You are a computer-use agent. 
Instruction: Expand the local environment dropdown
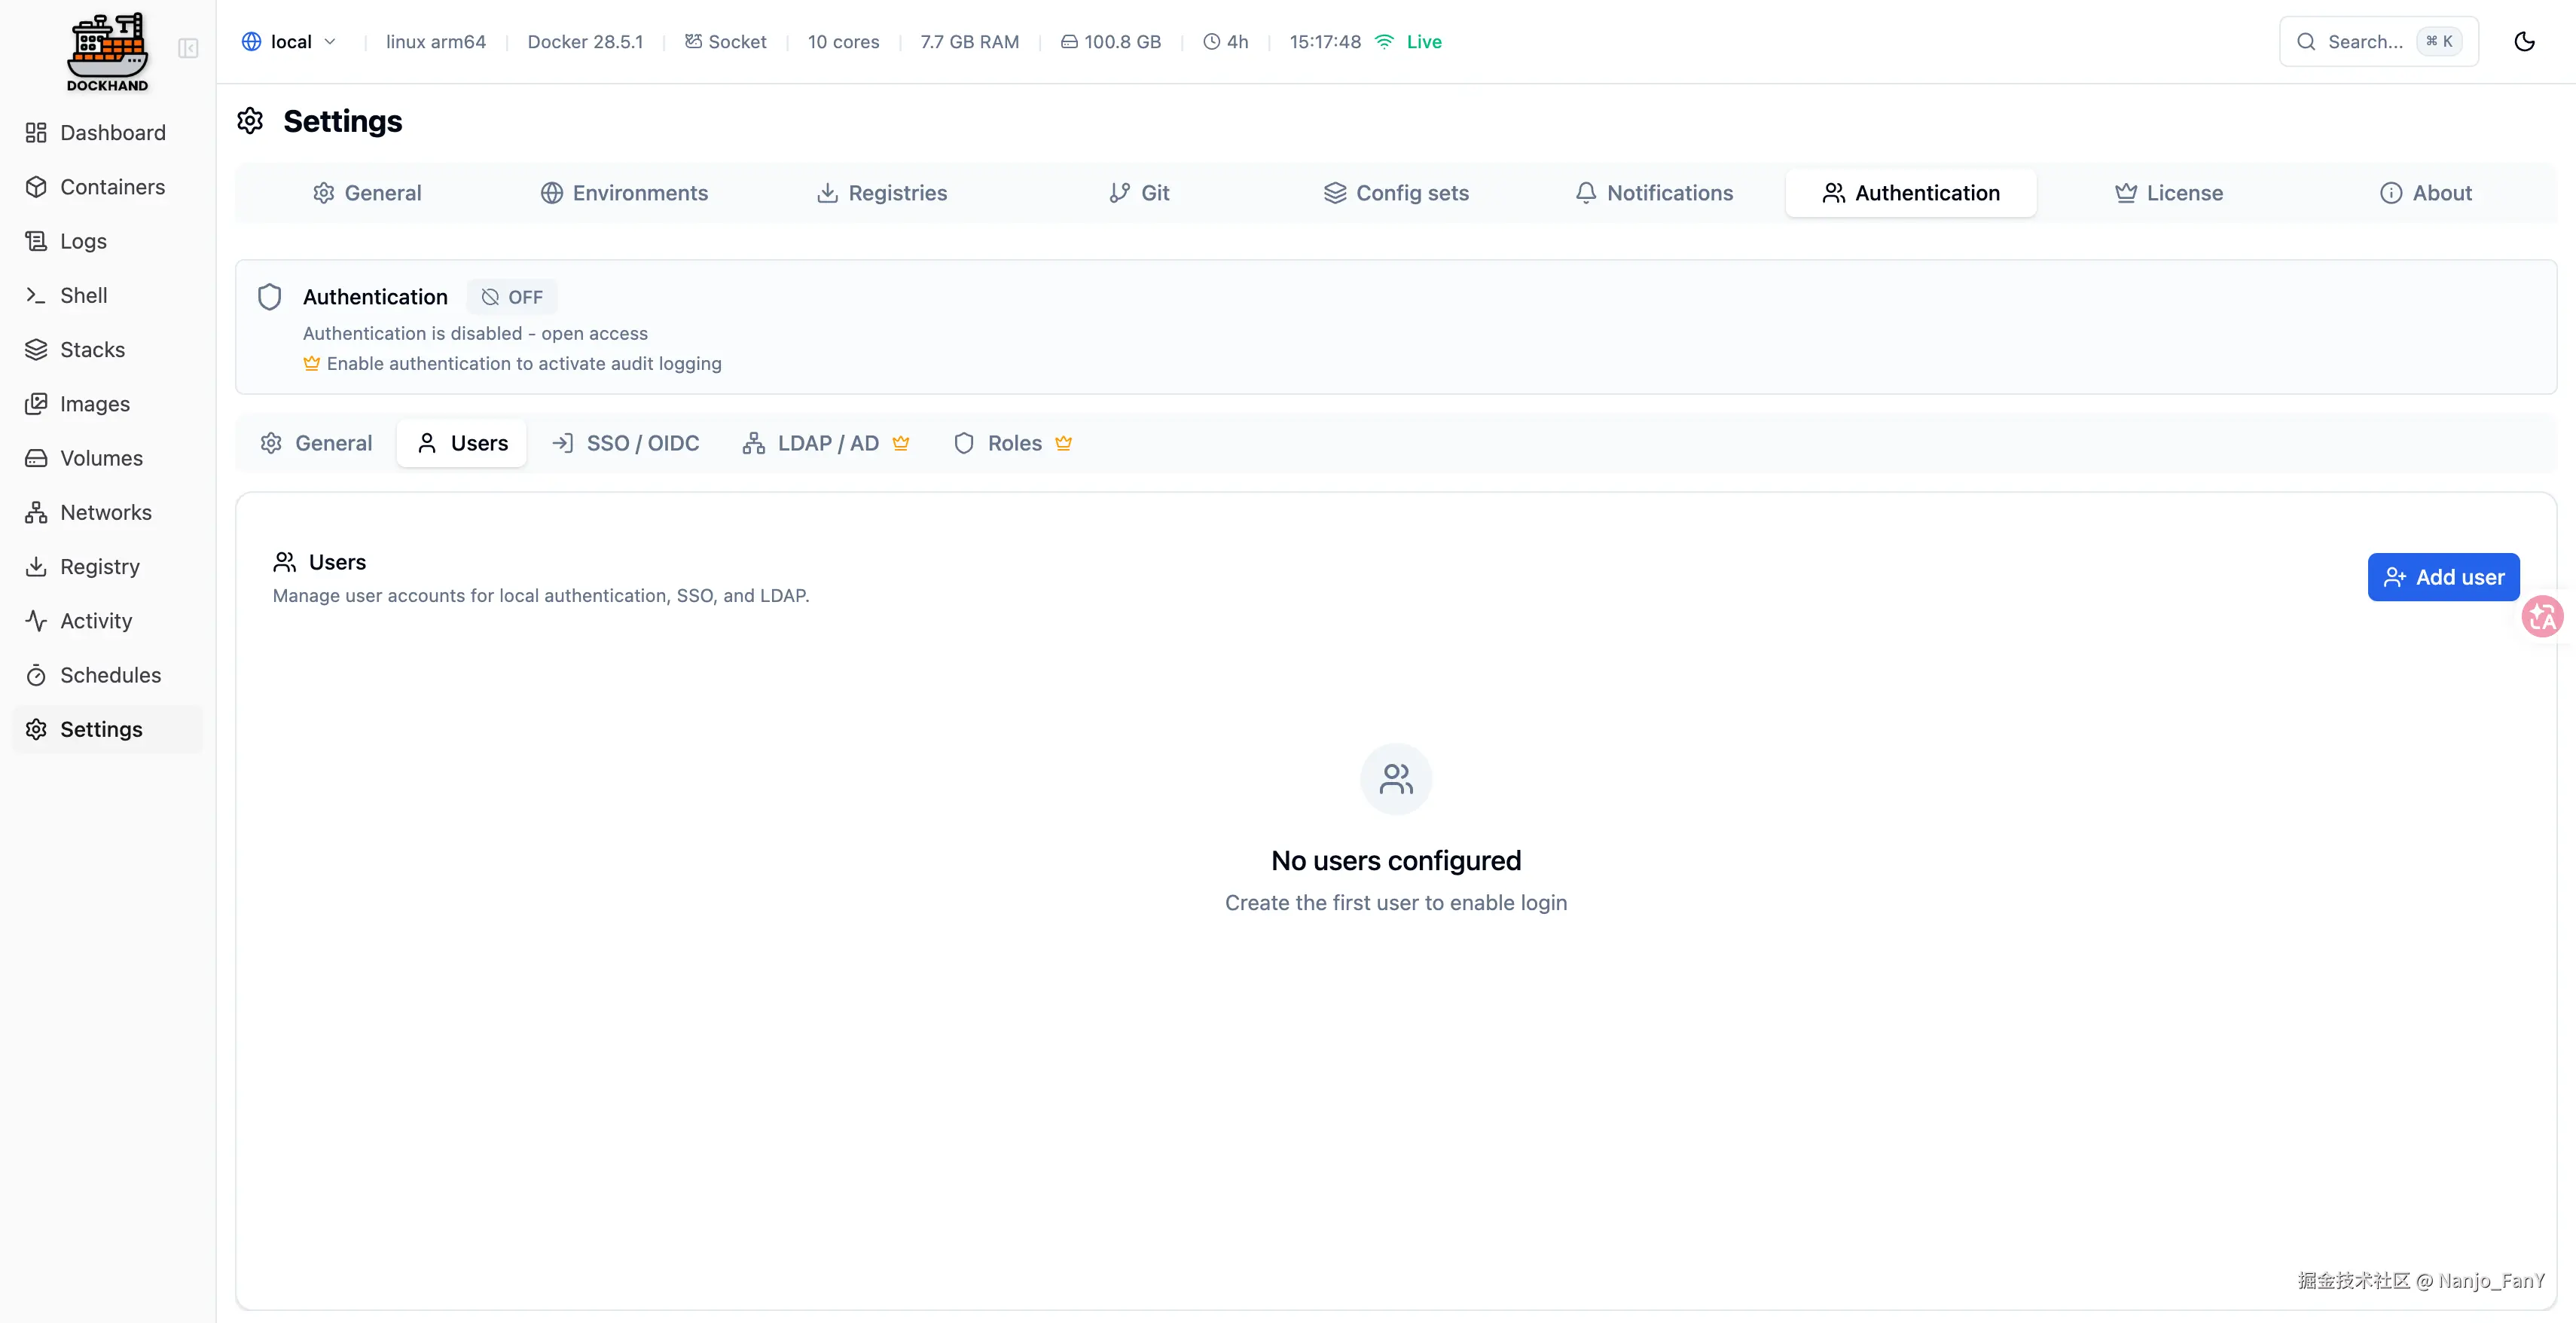tap(290, 41)
